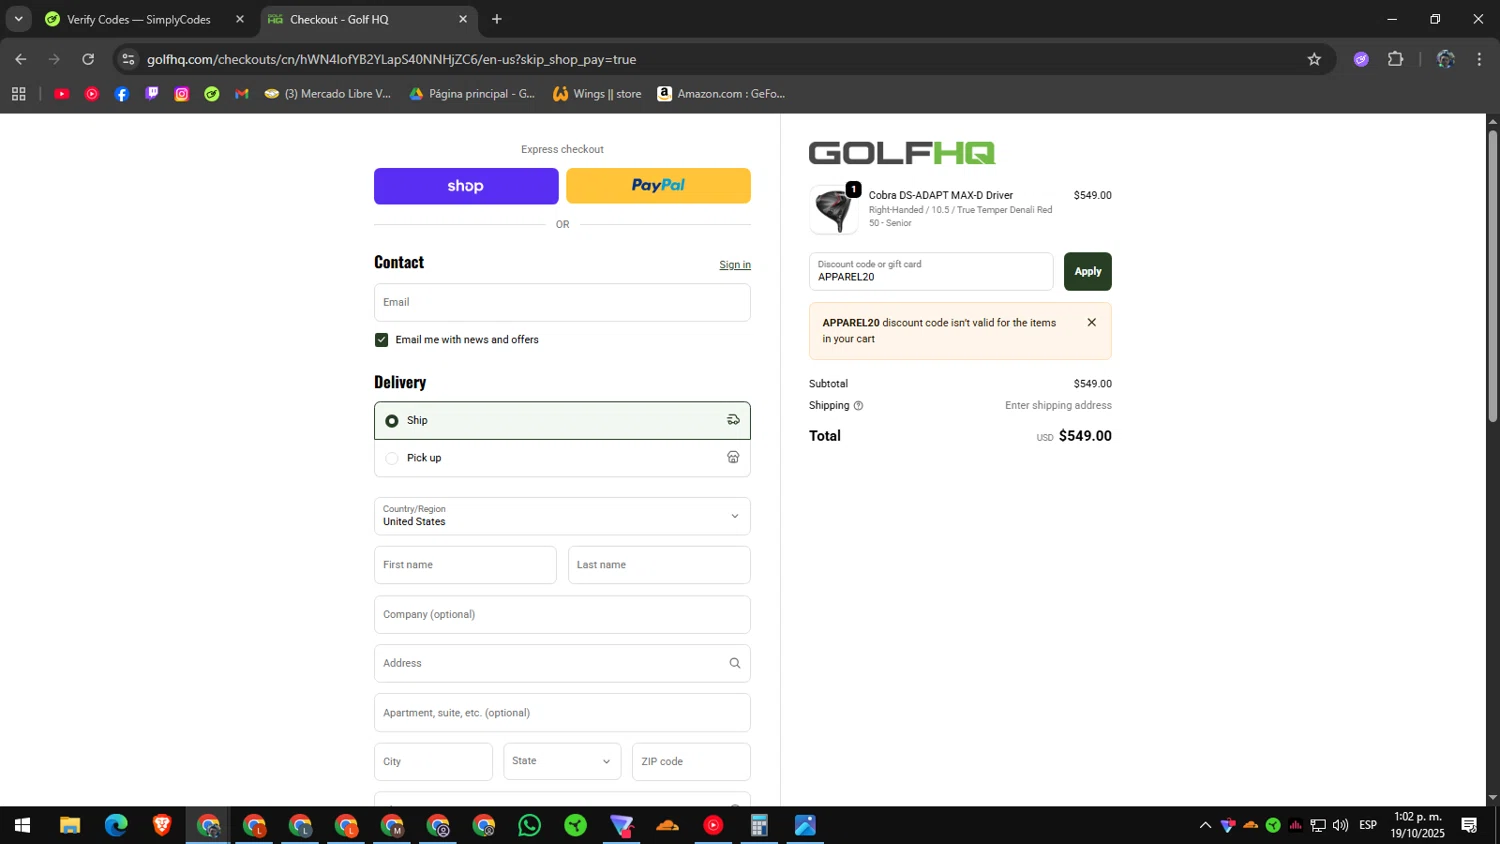
Task: Open Mercado Libre bookmark
Action: [x=328, y=94]
